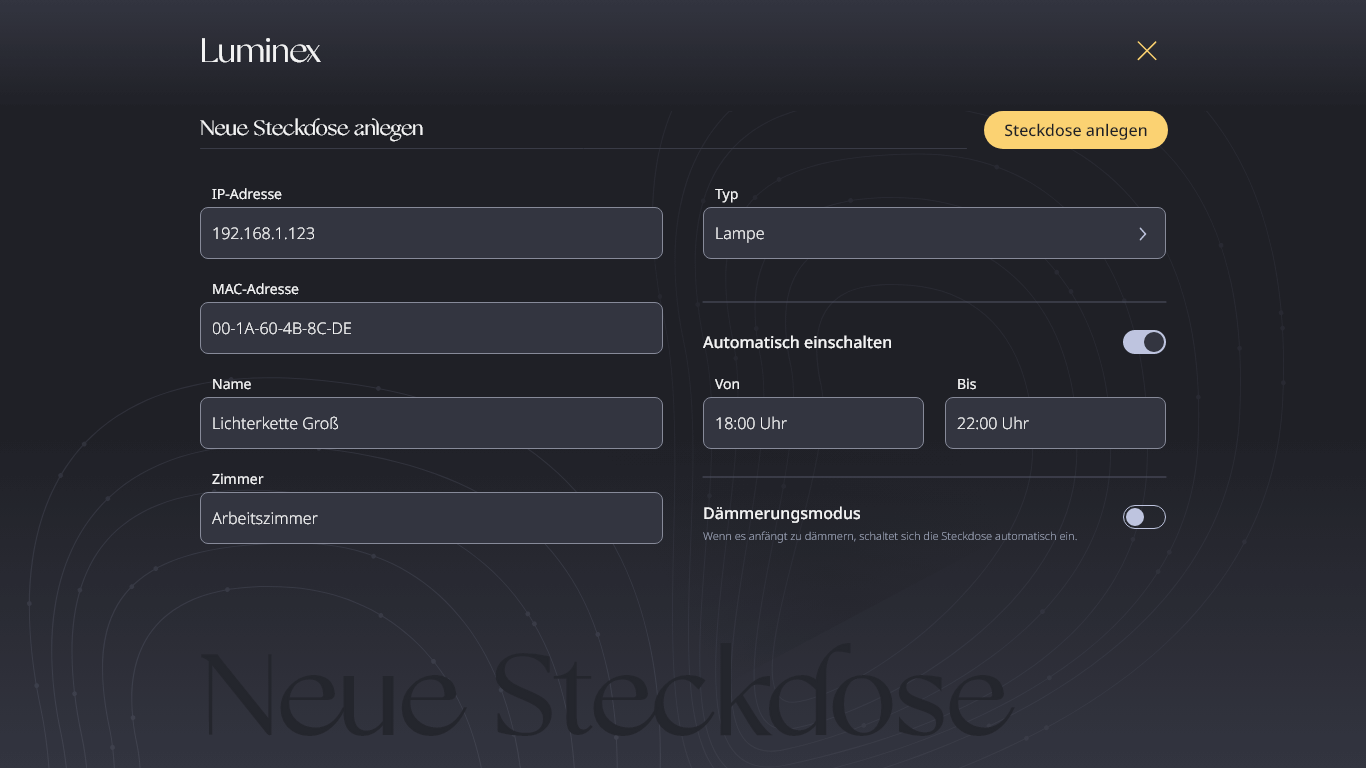Screen dimensions: 1366x768
Task: Click the chevron next to Lampe
Action: click(1142, 233)
